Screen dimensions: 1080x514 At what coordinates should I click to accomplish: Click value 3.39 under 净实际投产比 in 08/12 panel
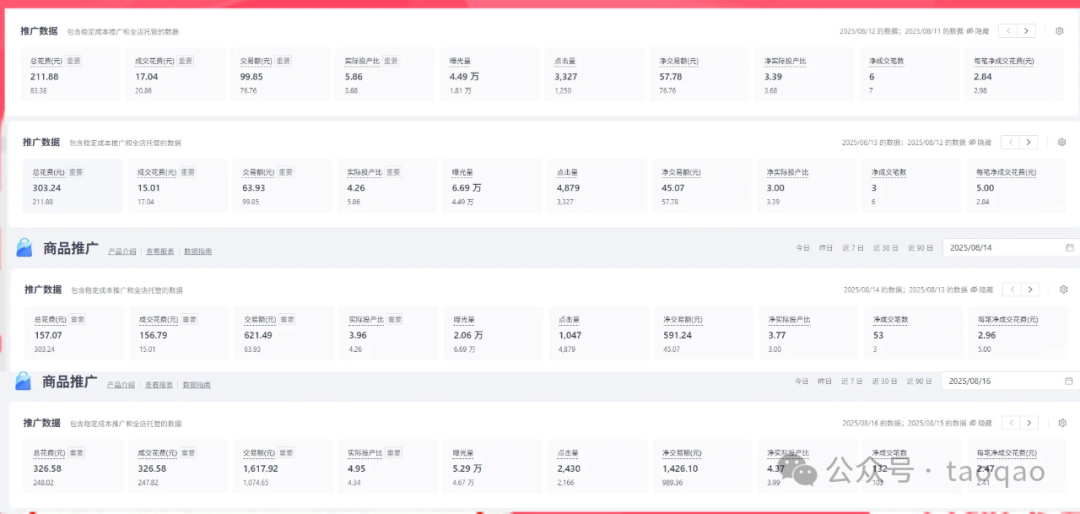[x=773, y=76]
